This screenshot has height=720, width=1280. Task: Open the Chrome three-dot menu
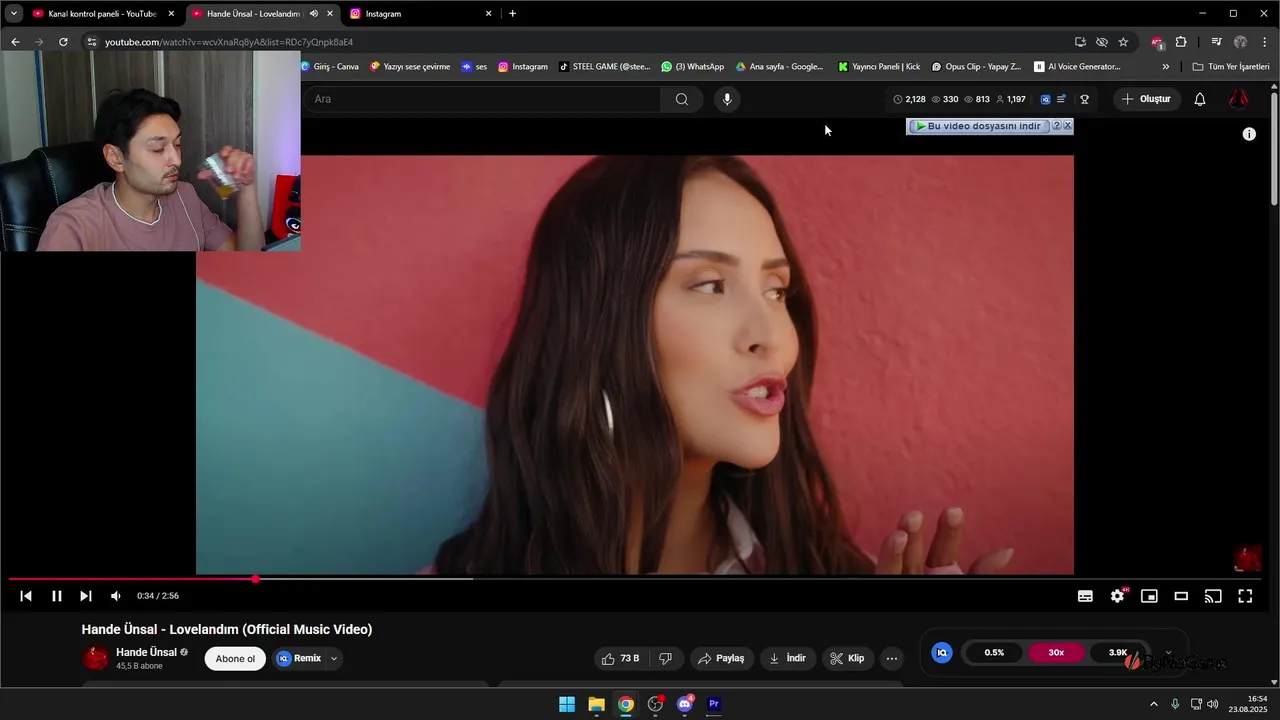click(1265, 42)
